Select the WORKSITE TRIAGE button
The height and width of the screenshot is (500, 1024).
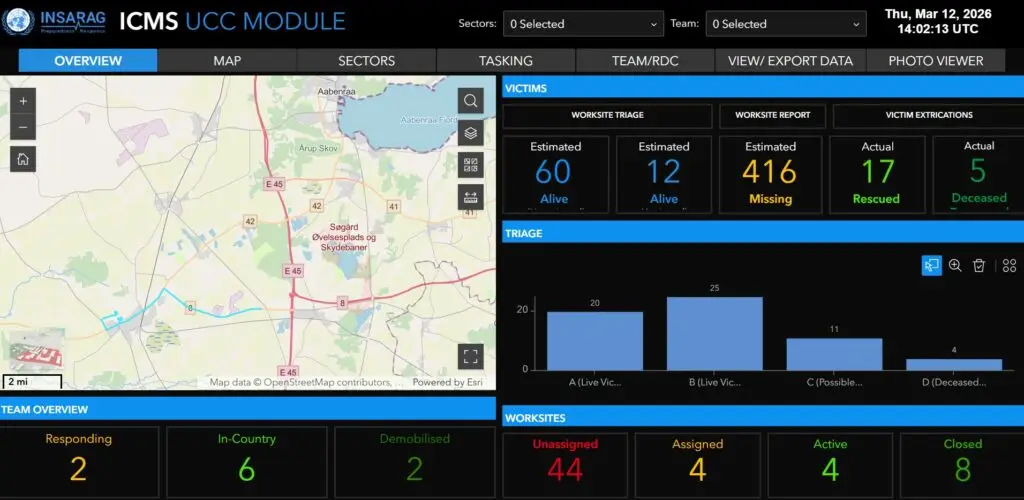[x=607, y=116]
